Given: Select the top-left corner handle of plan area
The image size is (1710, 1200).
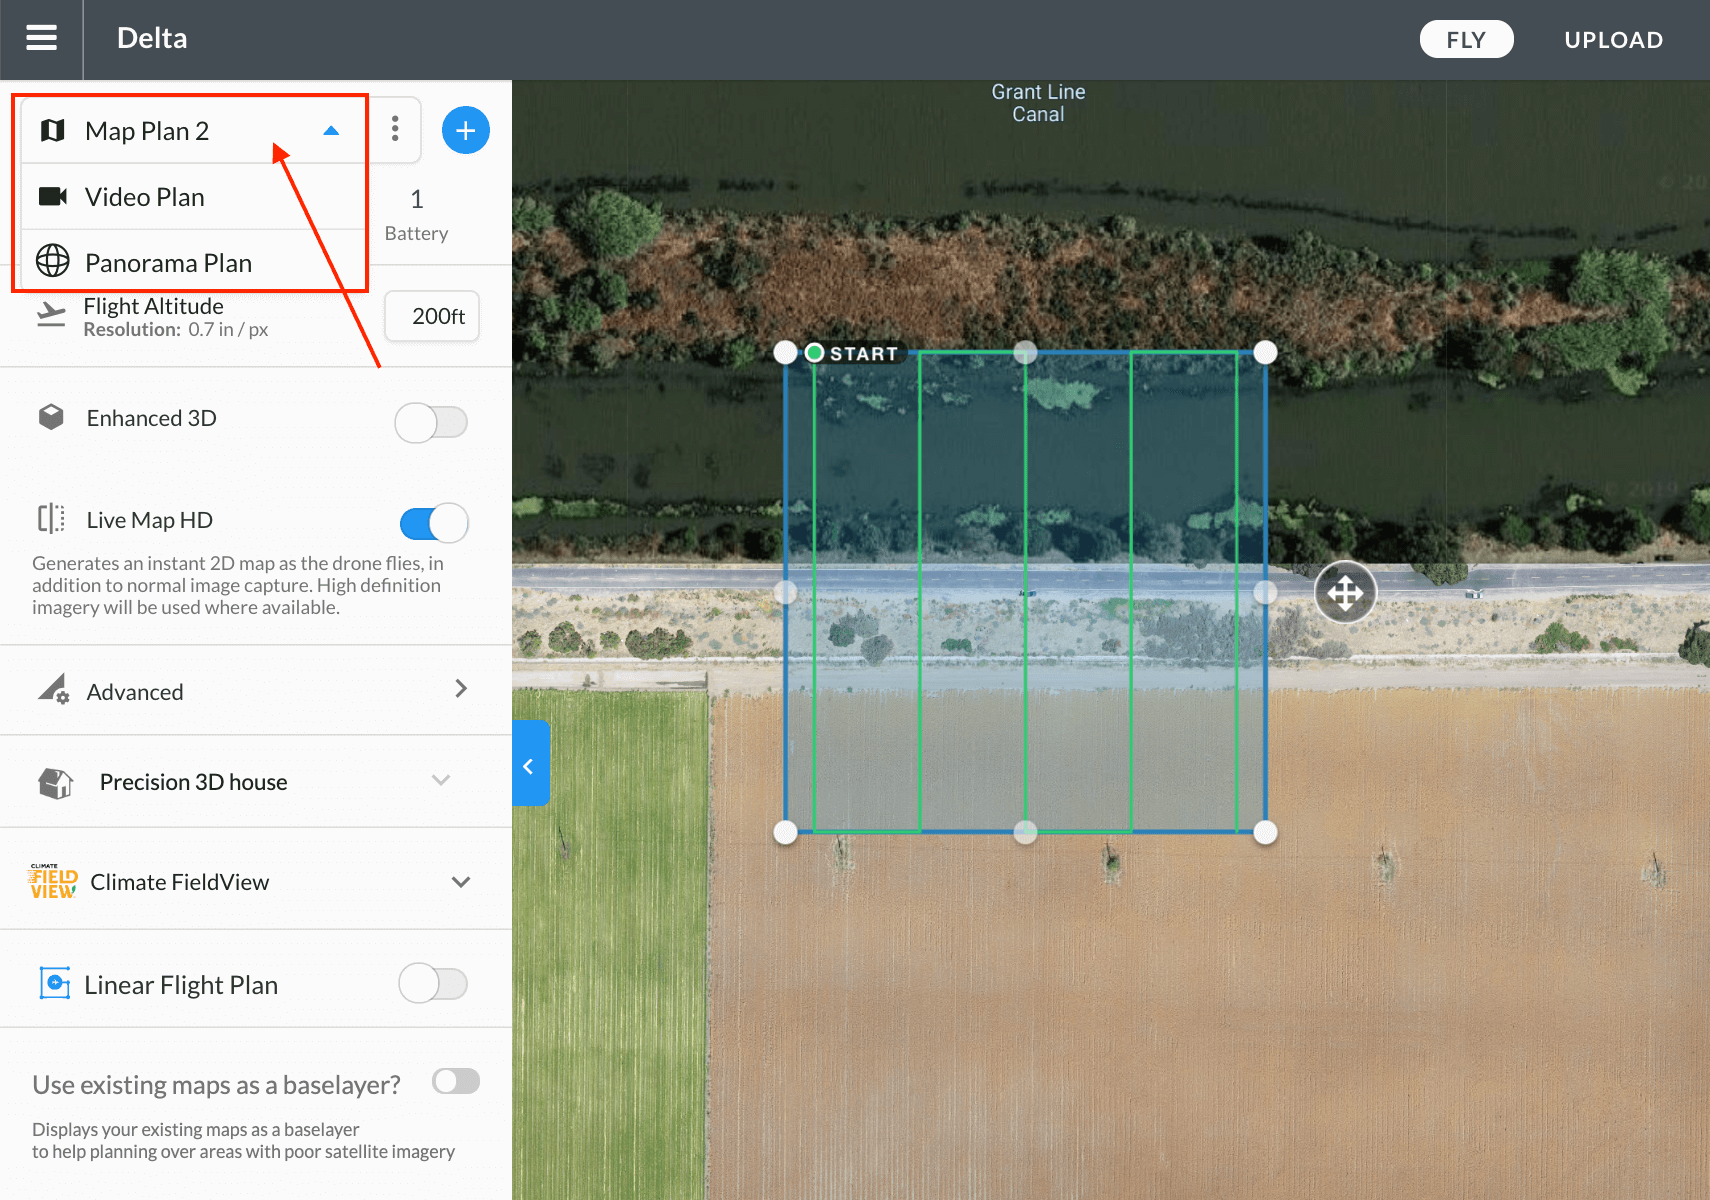Looking at the screenshot, I should (786, 352).
